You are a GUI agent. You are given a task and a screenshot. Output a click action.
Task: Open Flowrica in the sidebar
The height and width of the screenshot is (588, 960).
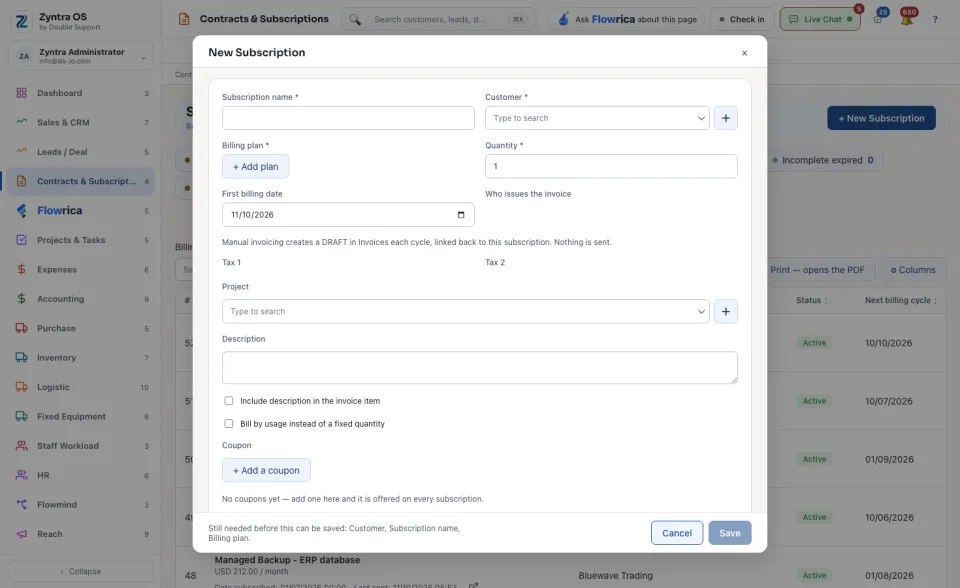[80, 211]
